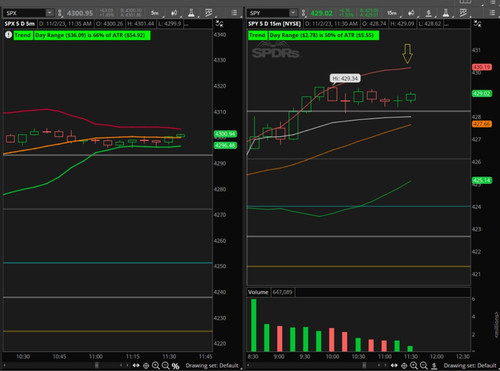Click the 4300.94 price tag on SPX axis

pyautogui.click(x=225, y=134)
